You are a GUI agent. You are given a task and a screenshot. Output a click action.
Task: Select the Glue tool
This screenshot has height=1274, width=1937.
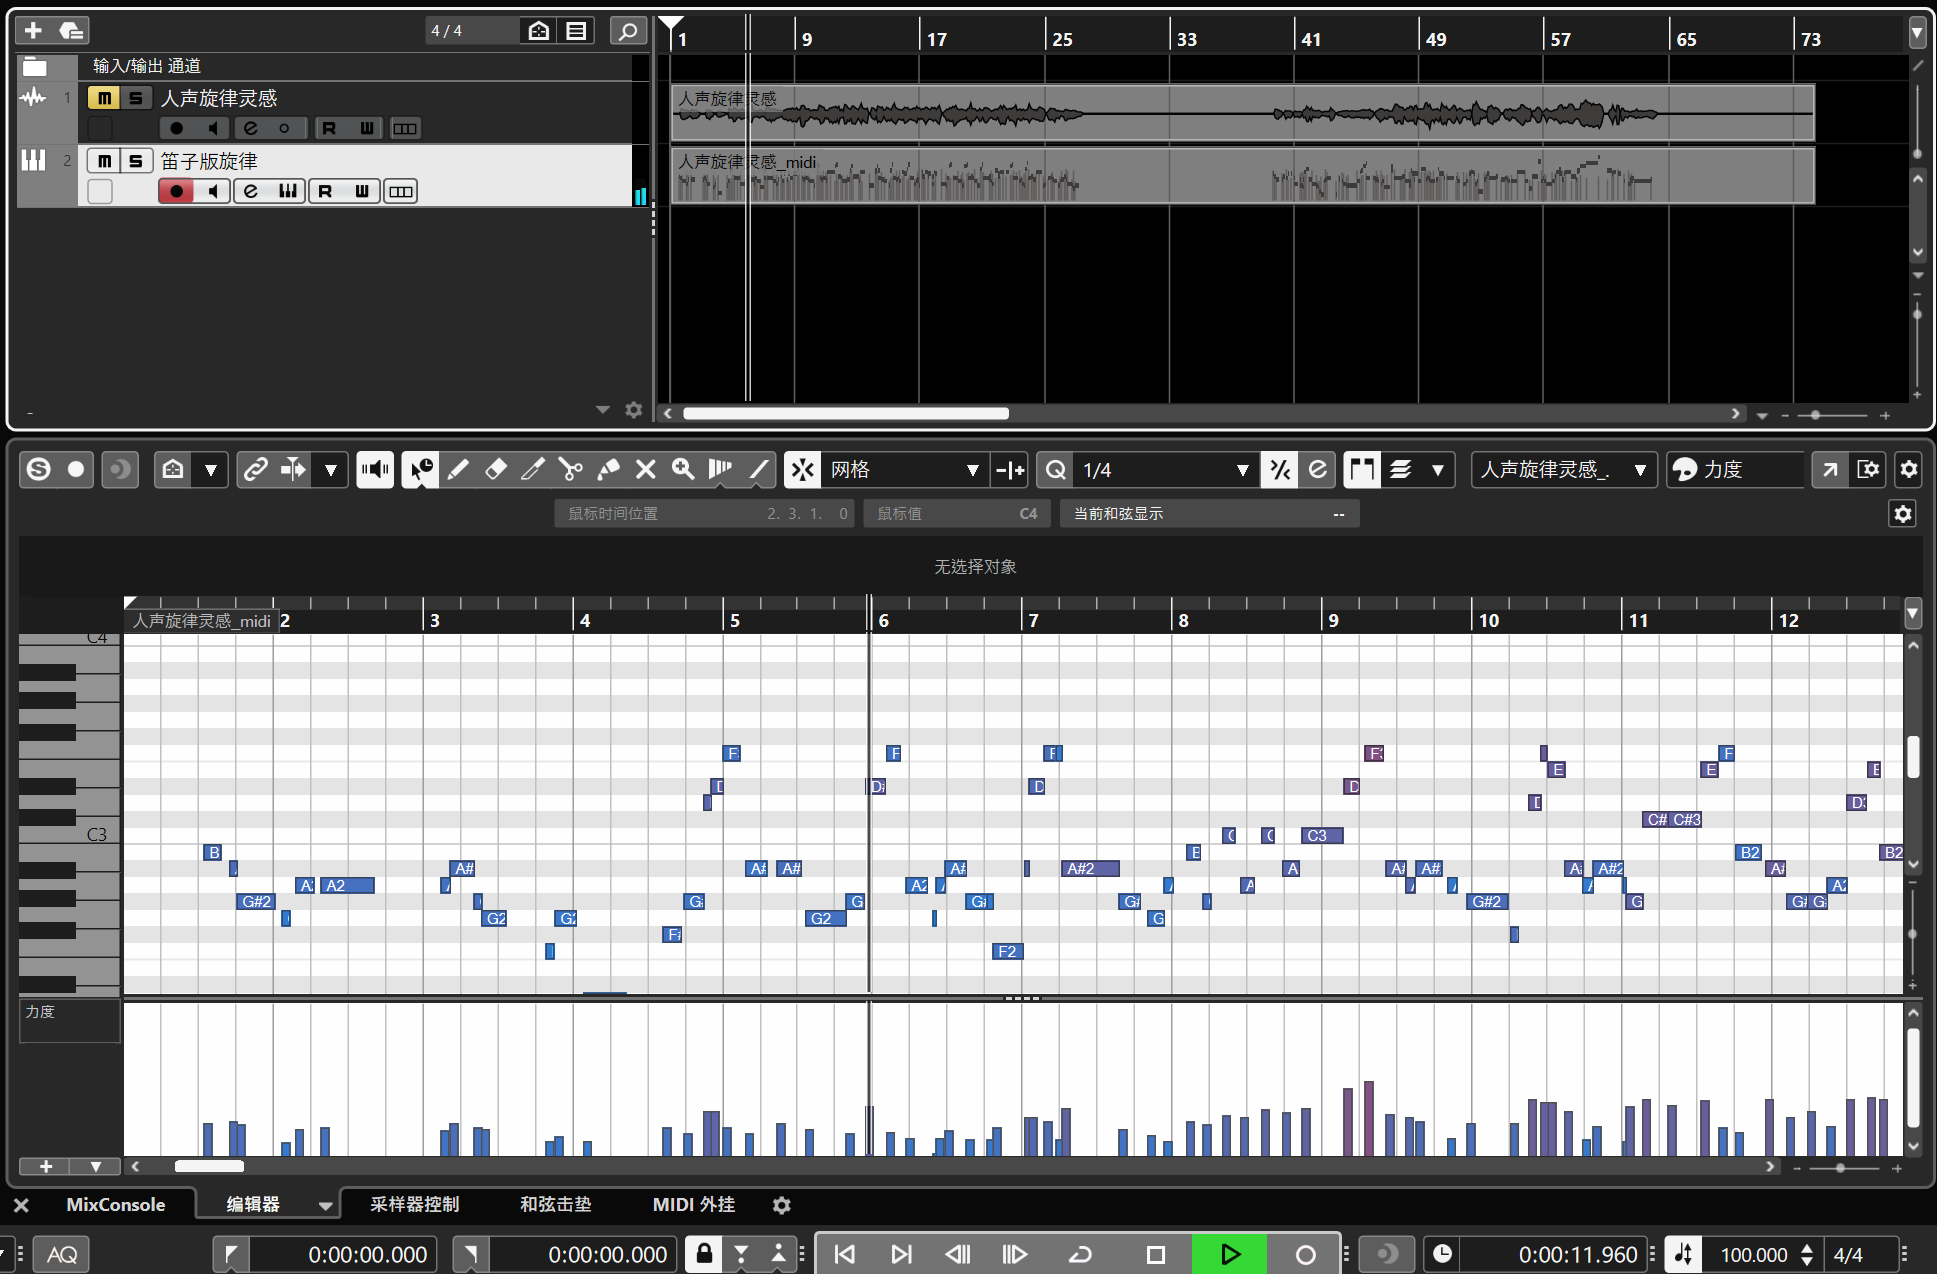click(x=608, y=470)
